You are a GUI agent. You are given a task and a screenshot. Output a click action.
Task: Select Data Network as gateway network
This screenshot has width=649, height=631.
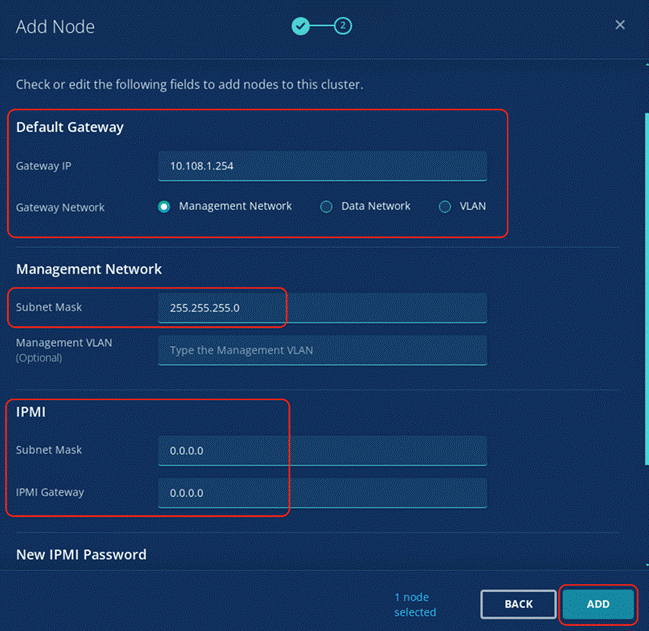[x=326, y=207]
